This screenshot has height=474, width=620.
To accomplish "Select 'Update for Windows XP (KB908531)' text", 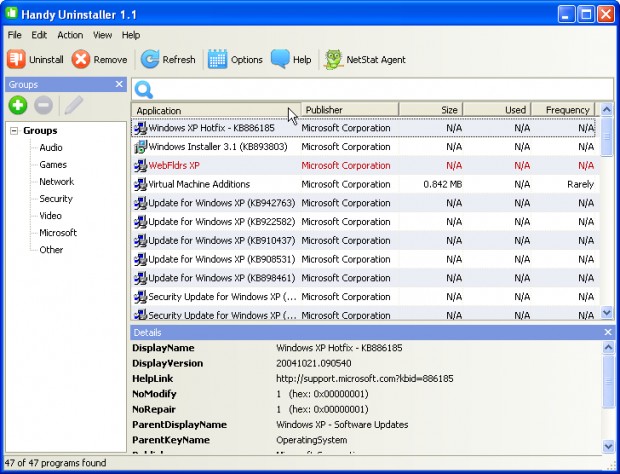I will 222,259.
